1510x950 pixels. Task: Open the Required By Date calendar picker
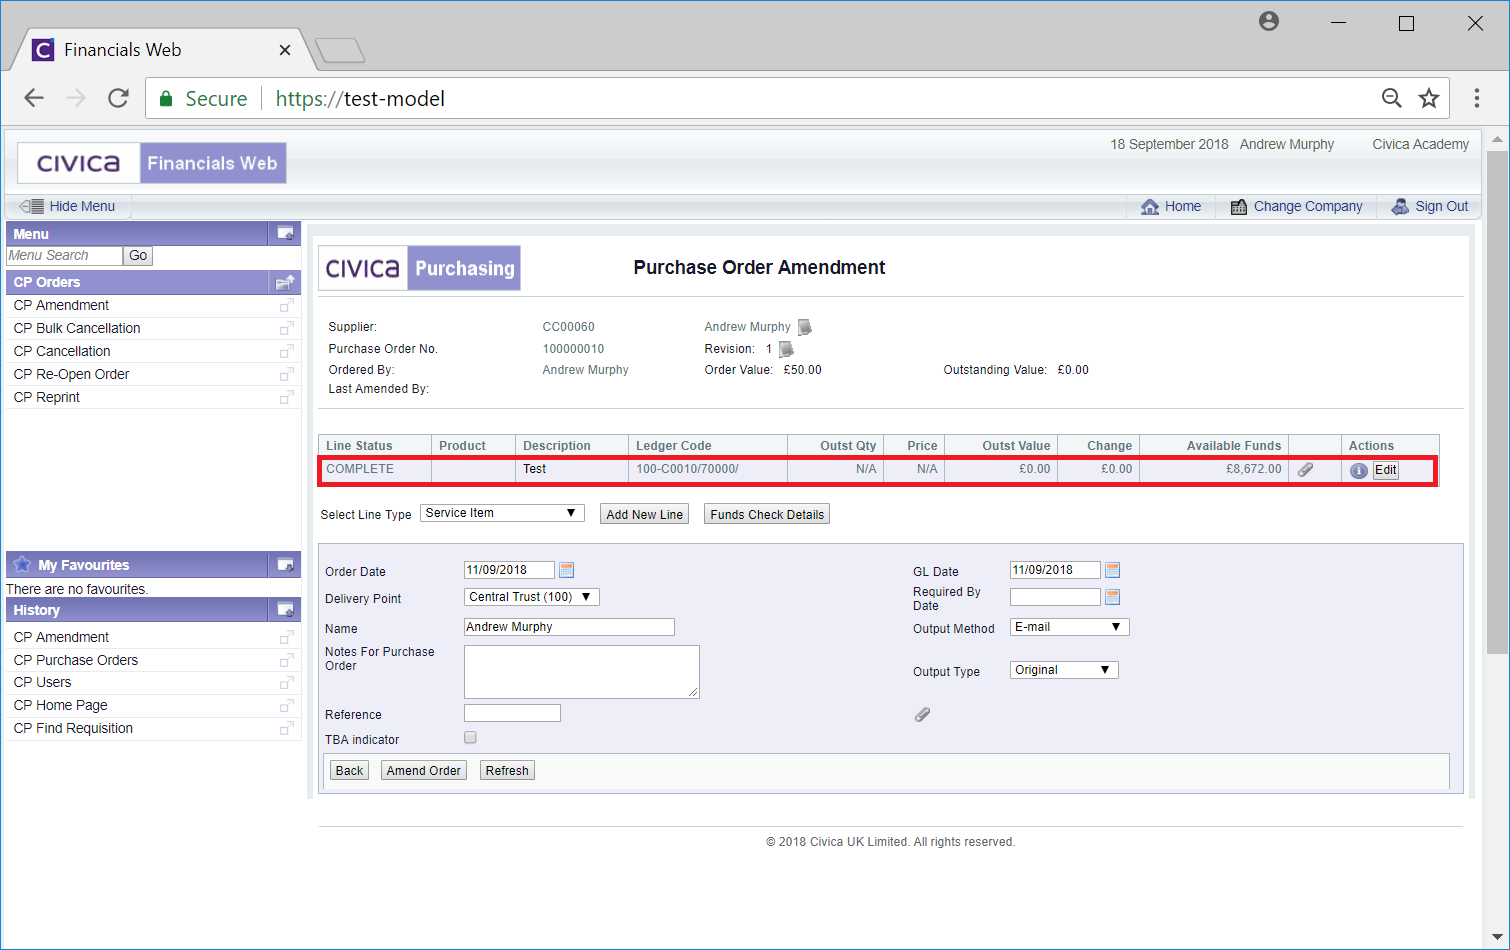coord(1112,597)
